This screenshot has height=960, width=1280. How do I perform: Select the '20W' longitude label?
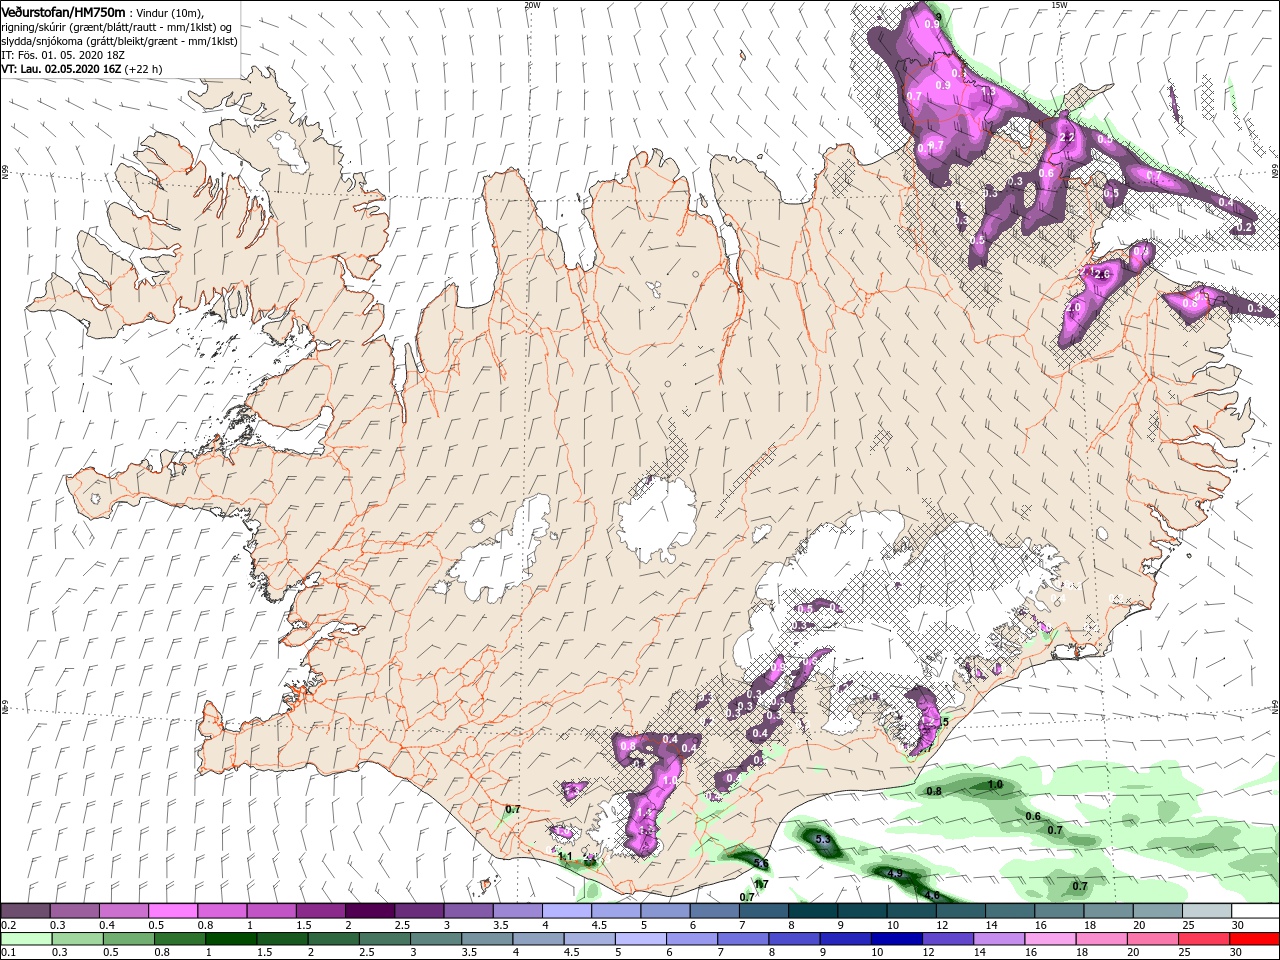pos(532,4)
